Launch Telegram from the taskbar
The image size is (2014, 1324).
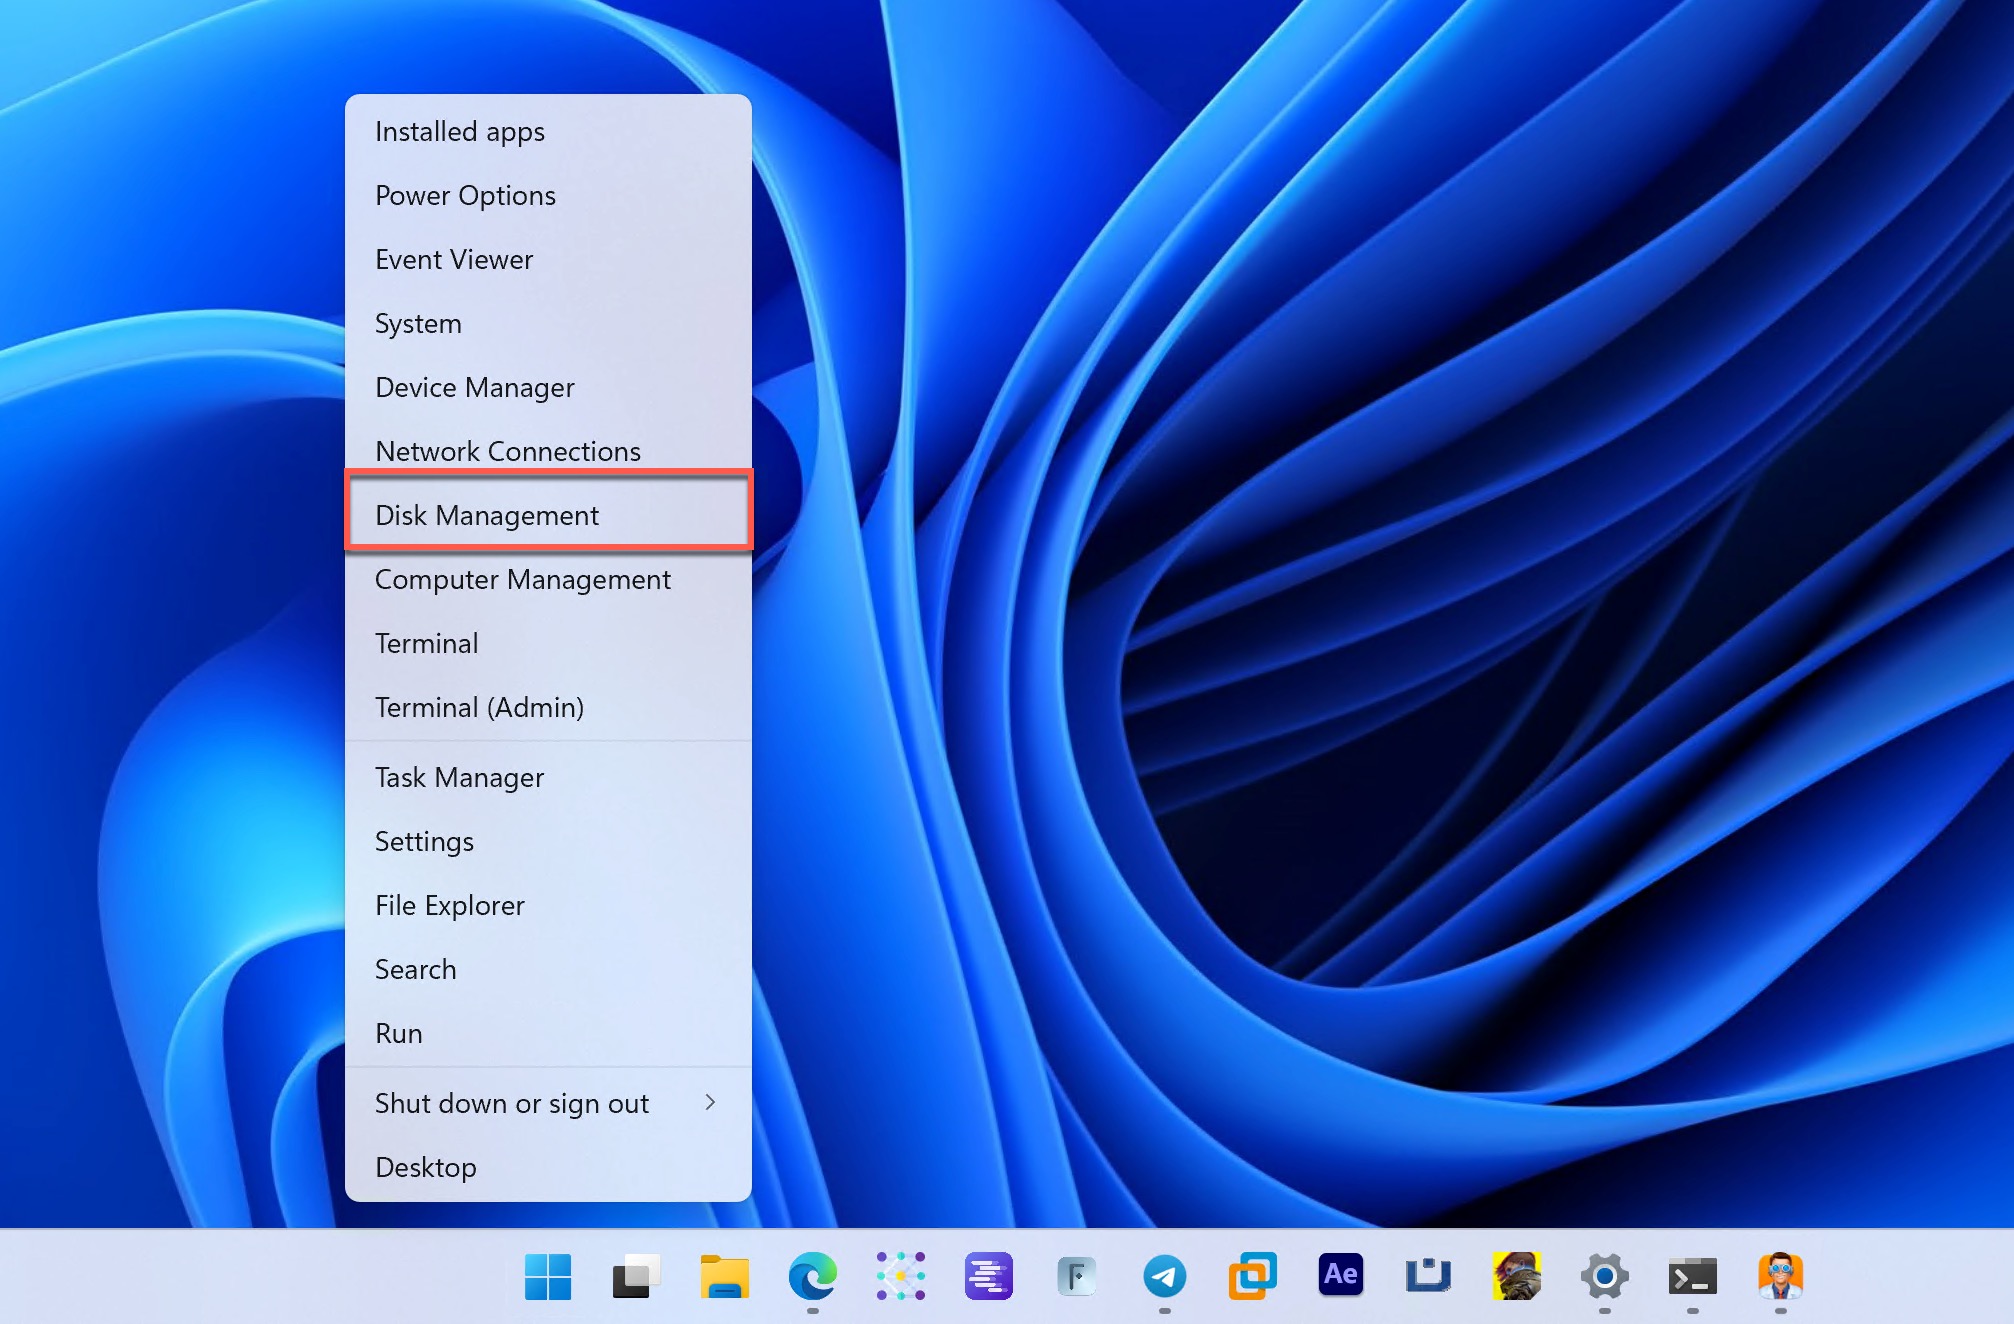pos(1164,1276)
